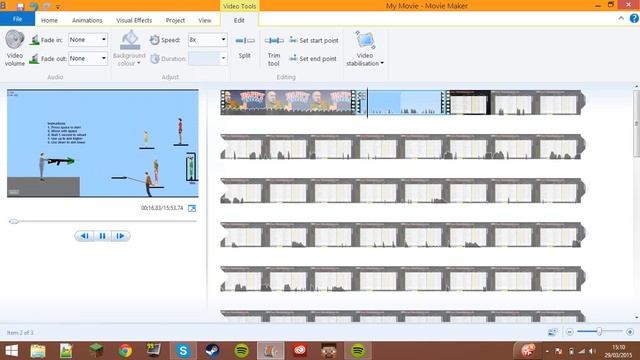
Task: Step to next frame
Action: (x=120, y=236)
